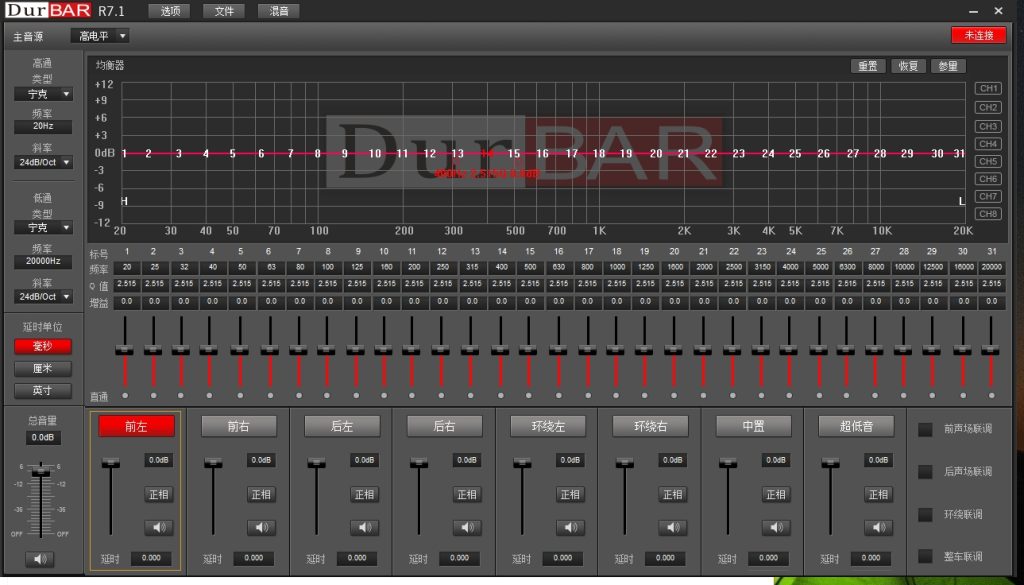
Task: Tick the 环绕联调 checkbox
Action: [925, 514]
